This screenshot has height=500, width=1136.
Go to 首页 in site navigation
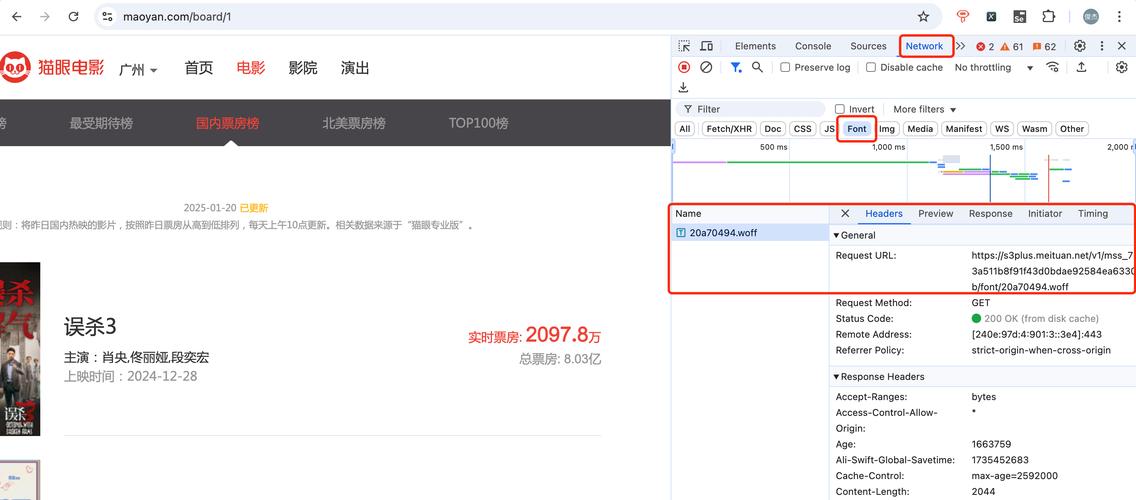pos(199,68)
